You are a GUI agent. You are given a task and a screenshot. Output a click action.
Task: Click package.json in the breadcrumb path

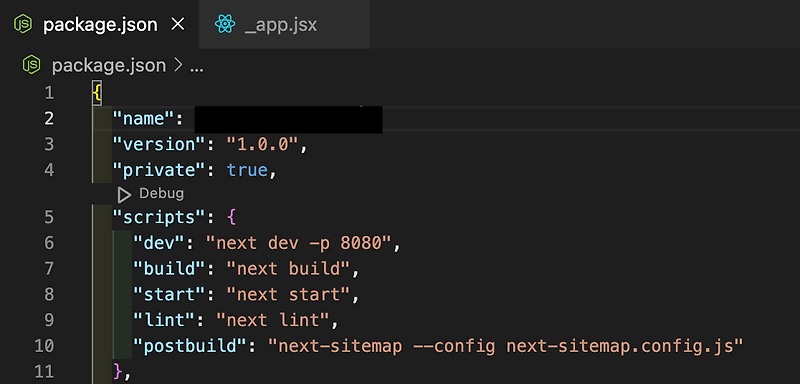(109, 66)
